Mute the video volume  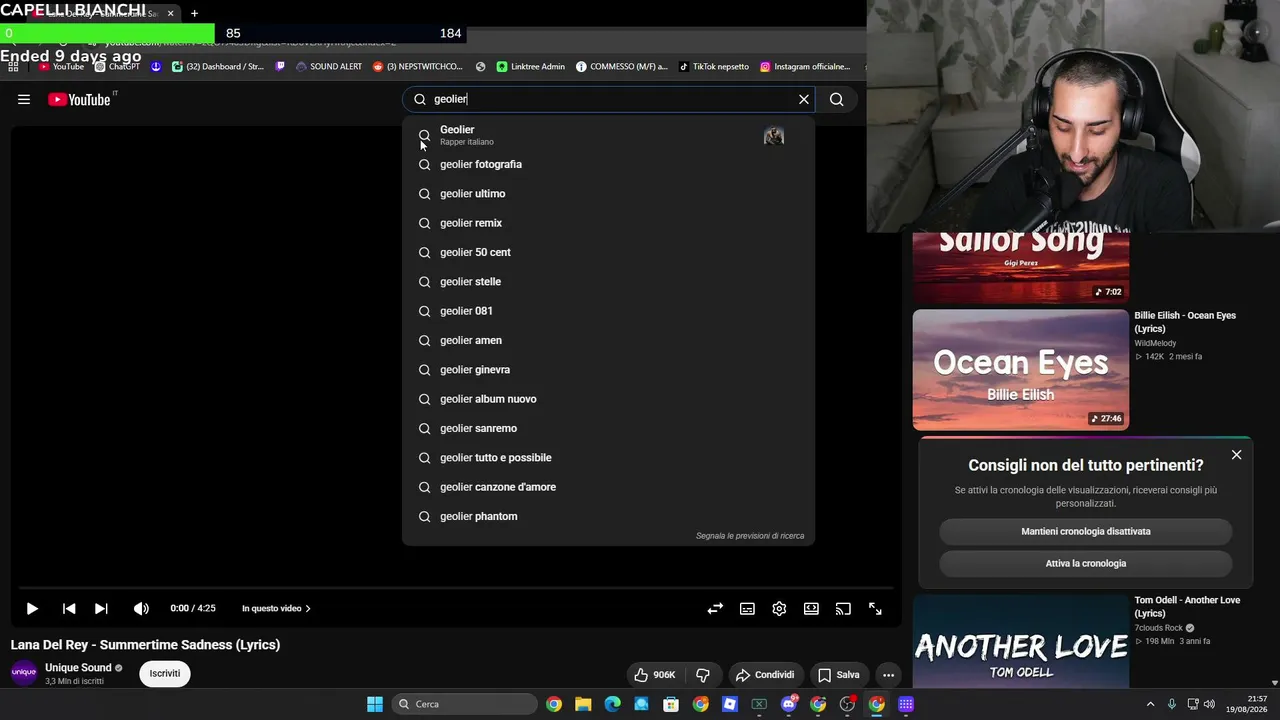tap(141, 608)
